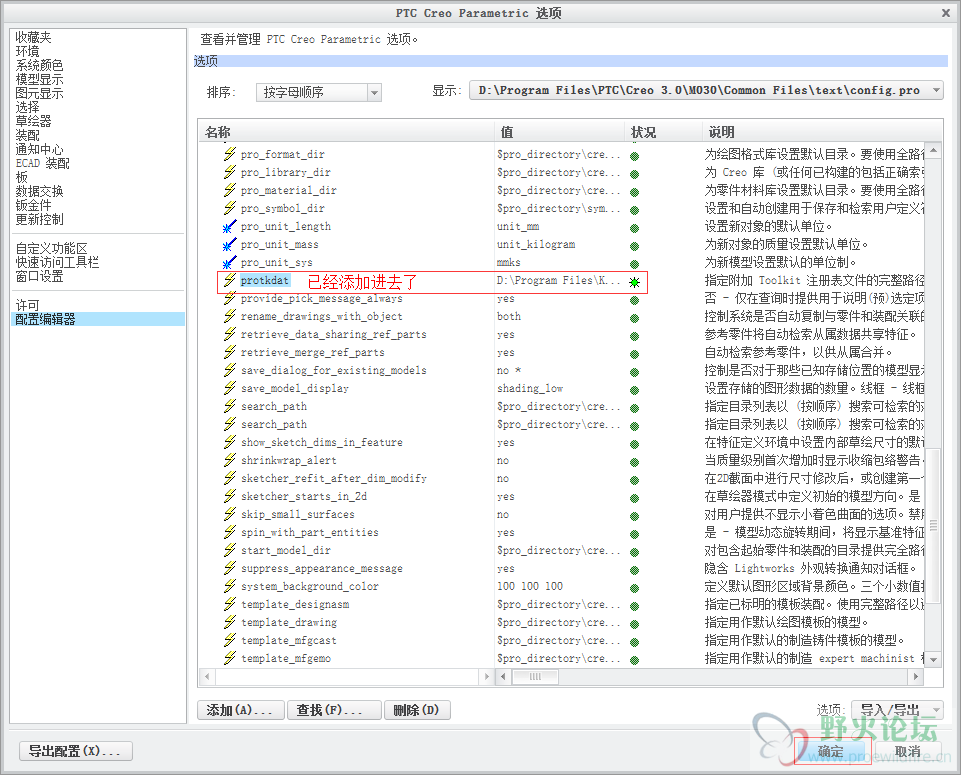The image size is (961, 775).
Task: Select 环境 in the left category list
Action: click(28, 51)
